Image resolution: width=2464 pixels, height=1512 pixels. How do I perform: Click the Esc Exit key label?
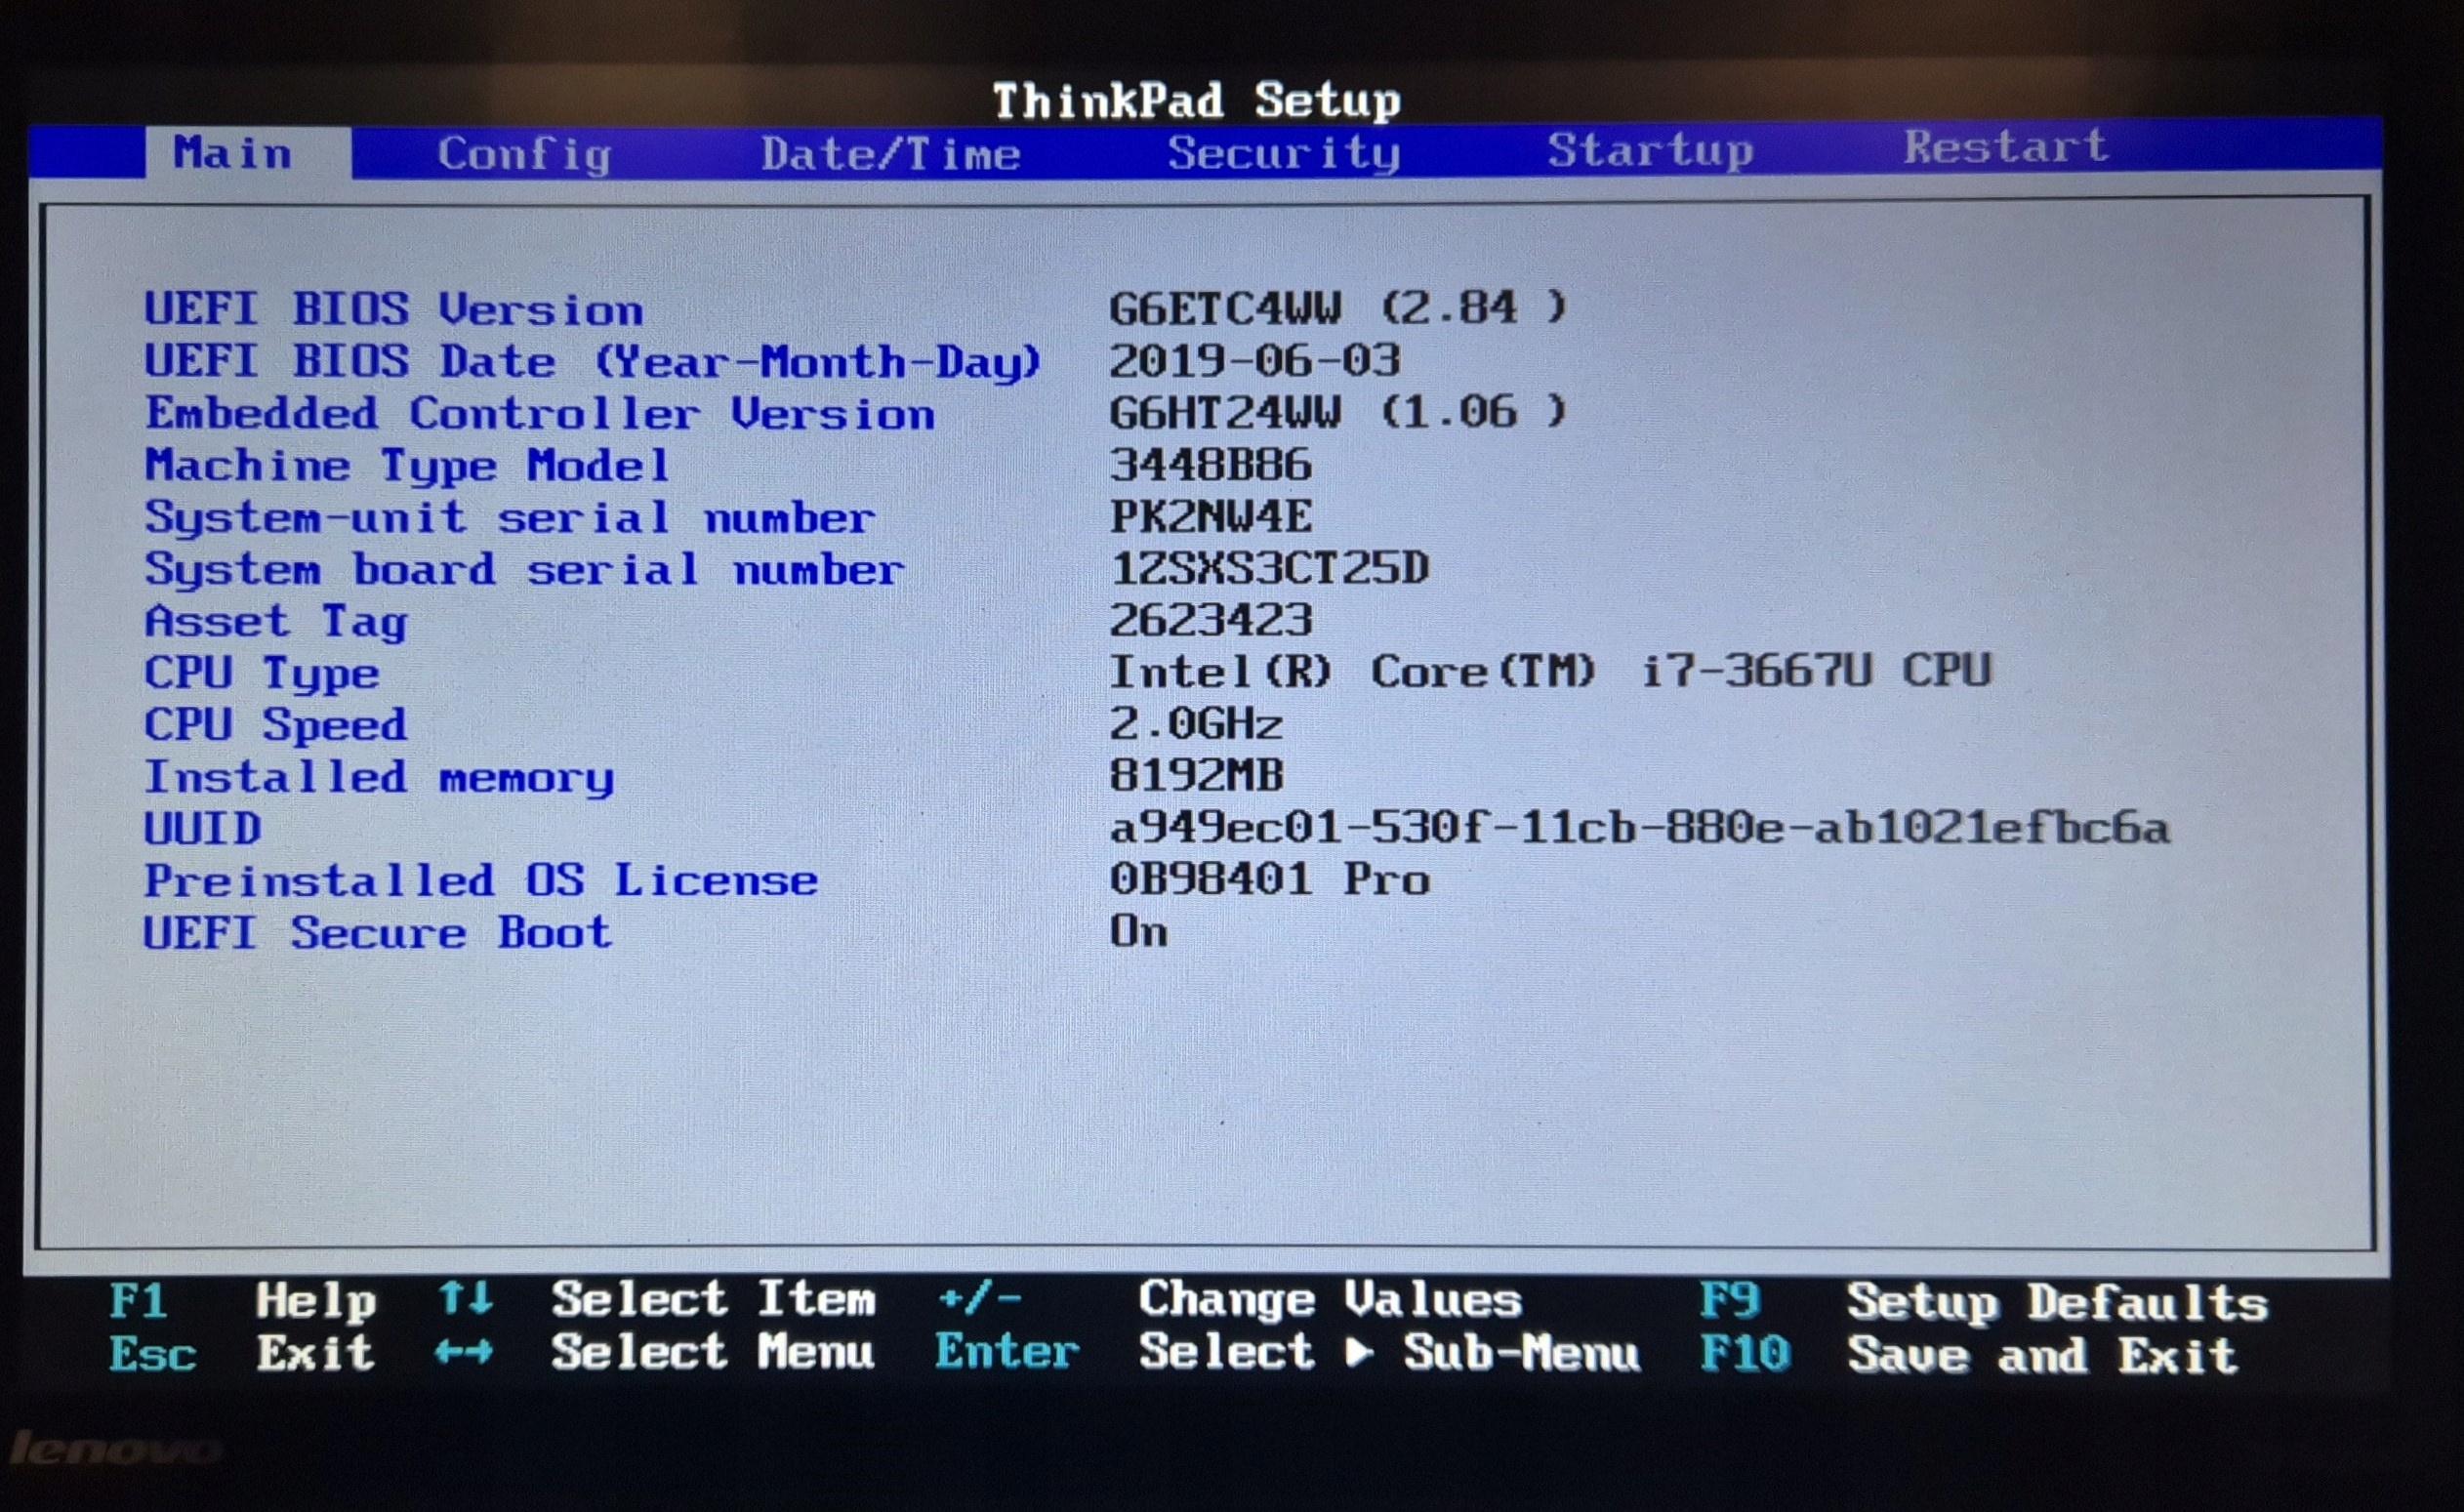pyautogui.click(x=153, y=1355)
